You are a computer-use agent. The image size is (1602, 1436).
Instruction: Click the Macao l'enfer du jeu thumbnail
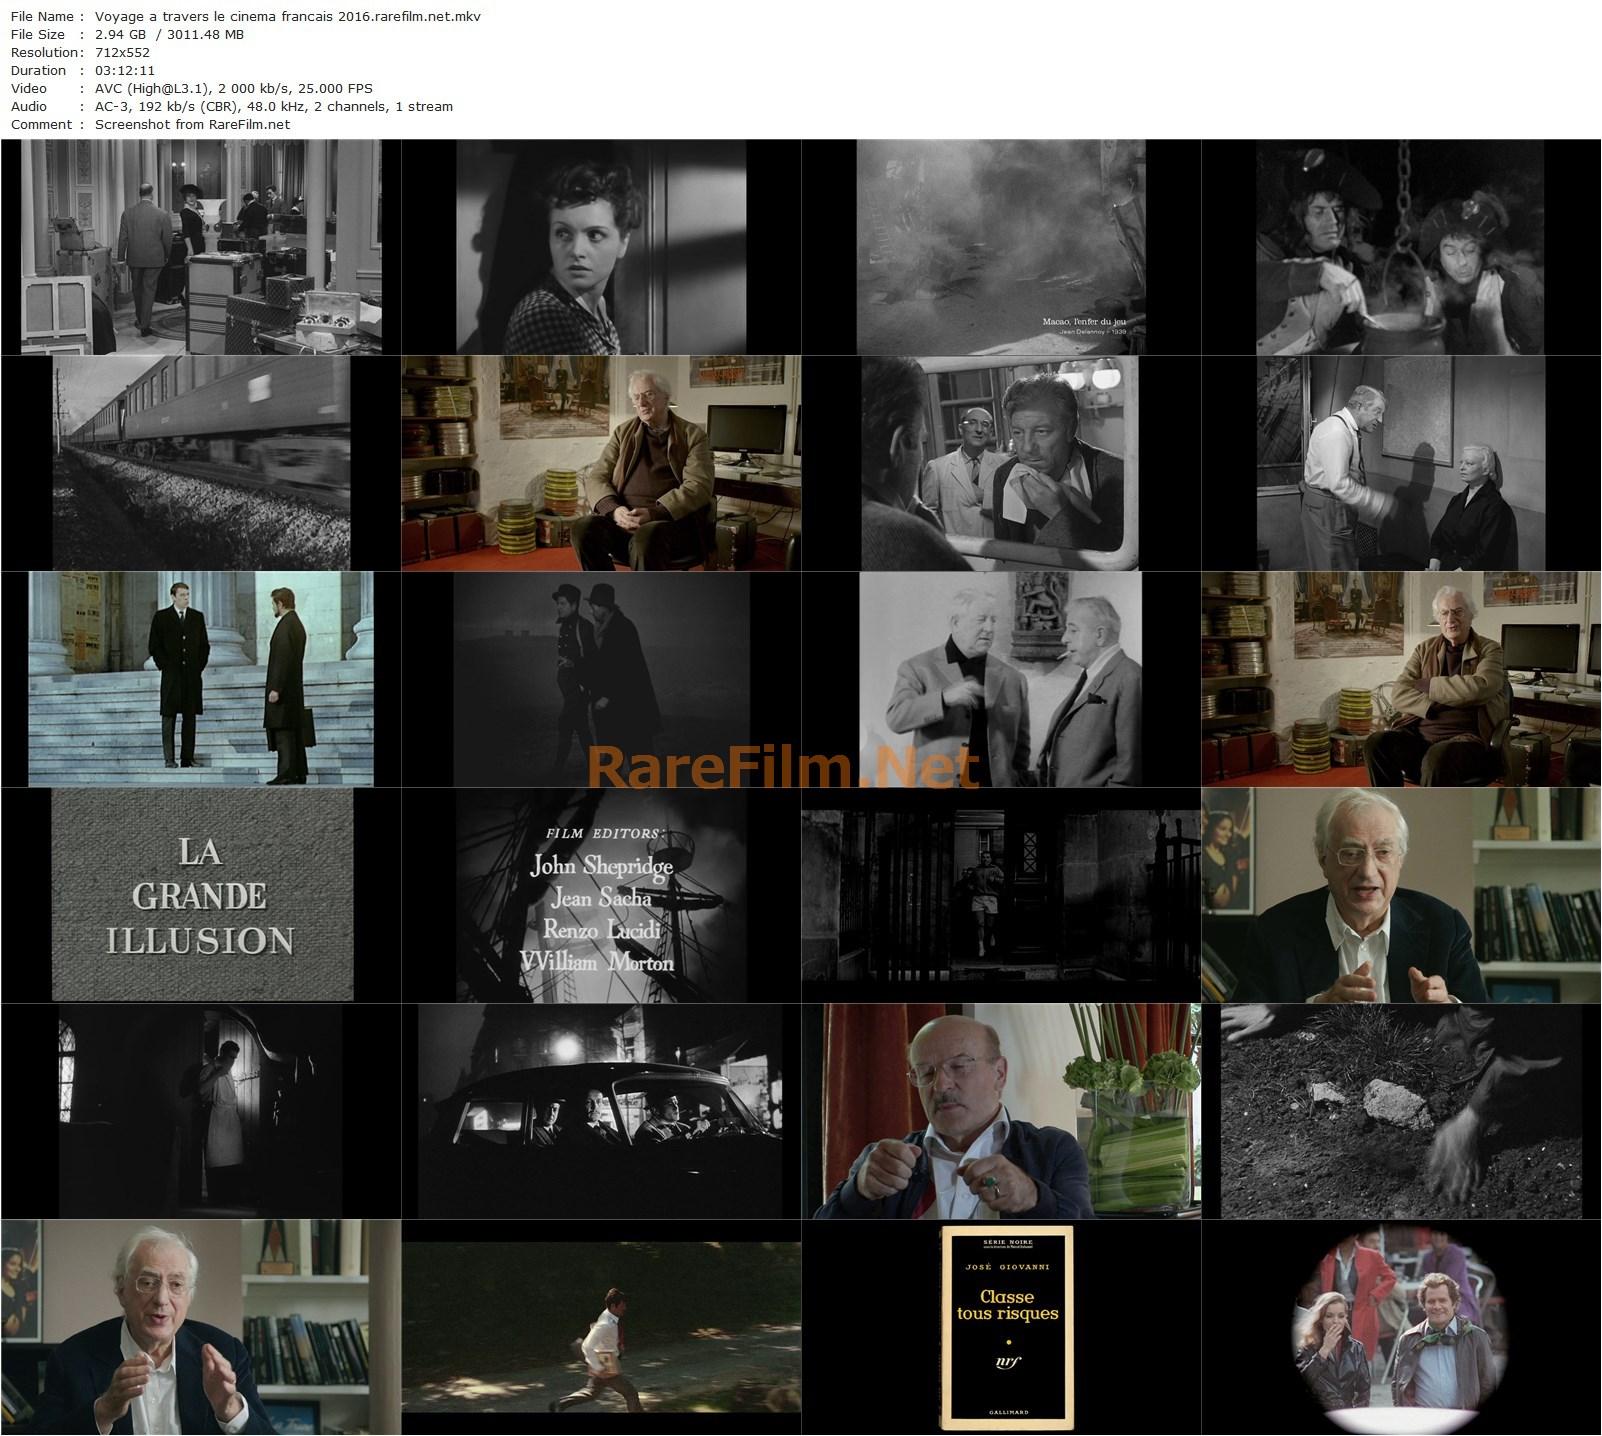pyautogui.click(x=1000, y=245)
